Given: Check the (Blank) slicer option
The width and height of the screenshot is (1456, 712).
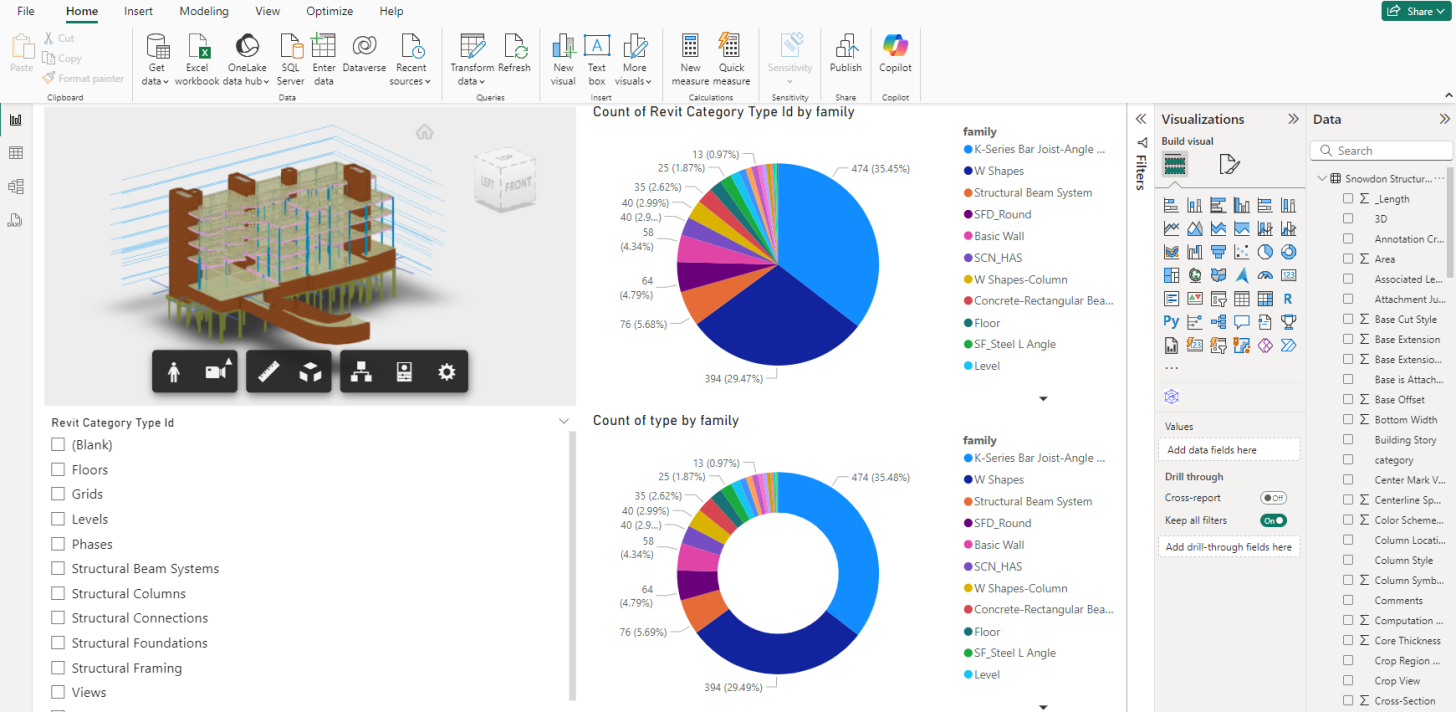Looking at the screenshot, I should pos(58,445).
